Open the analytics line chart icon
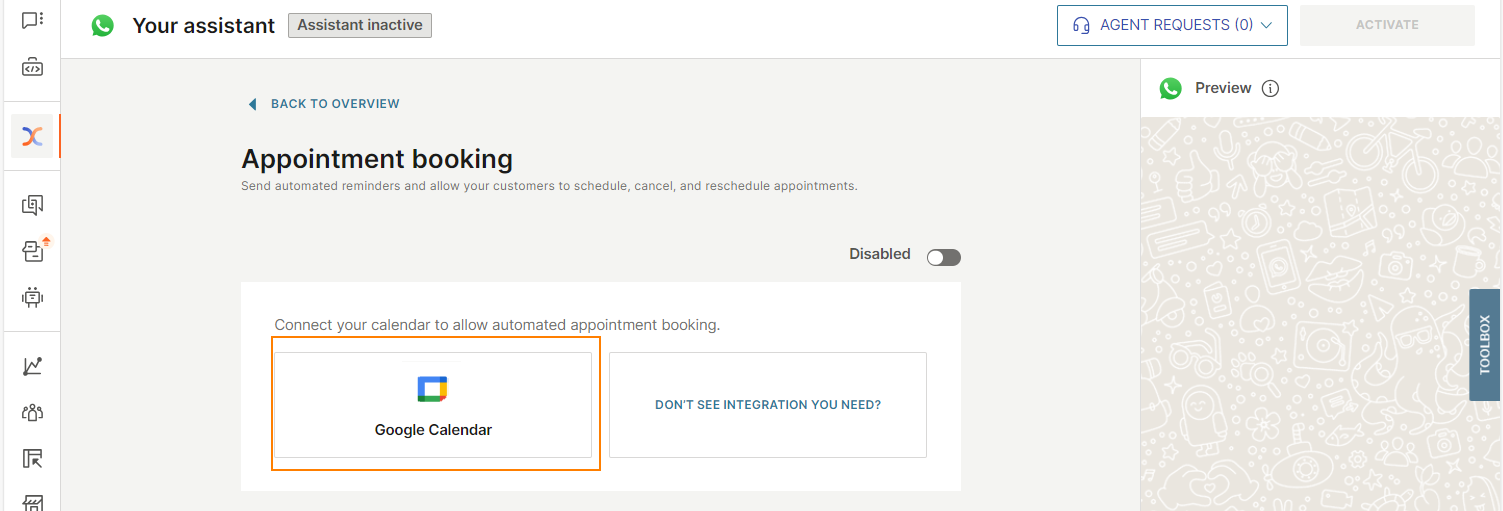Image resolution: width=1503 pixels, height=511 pixels. pos(32,366)
